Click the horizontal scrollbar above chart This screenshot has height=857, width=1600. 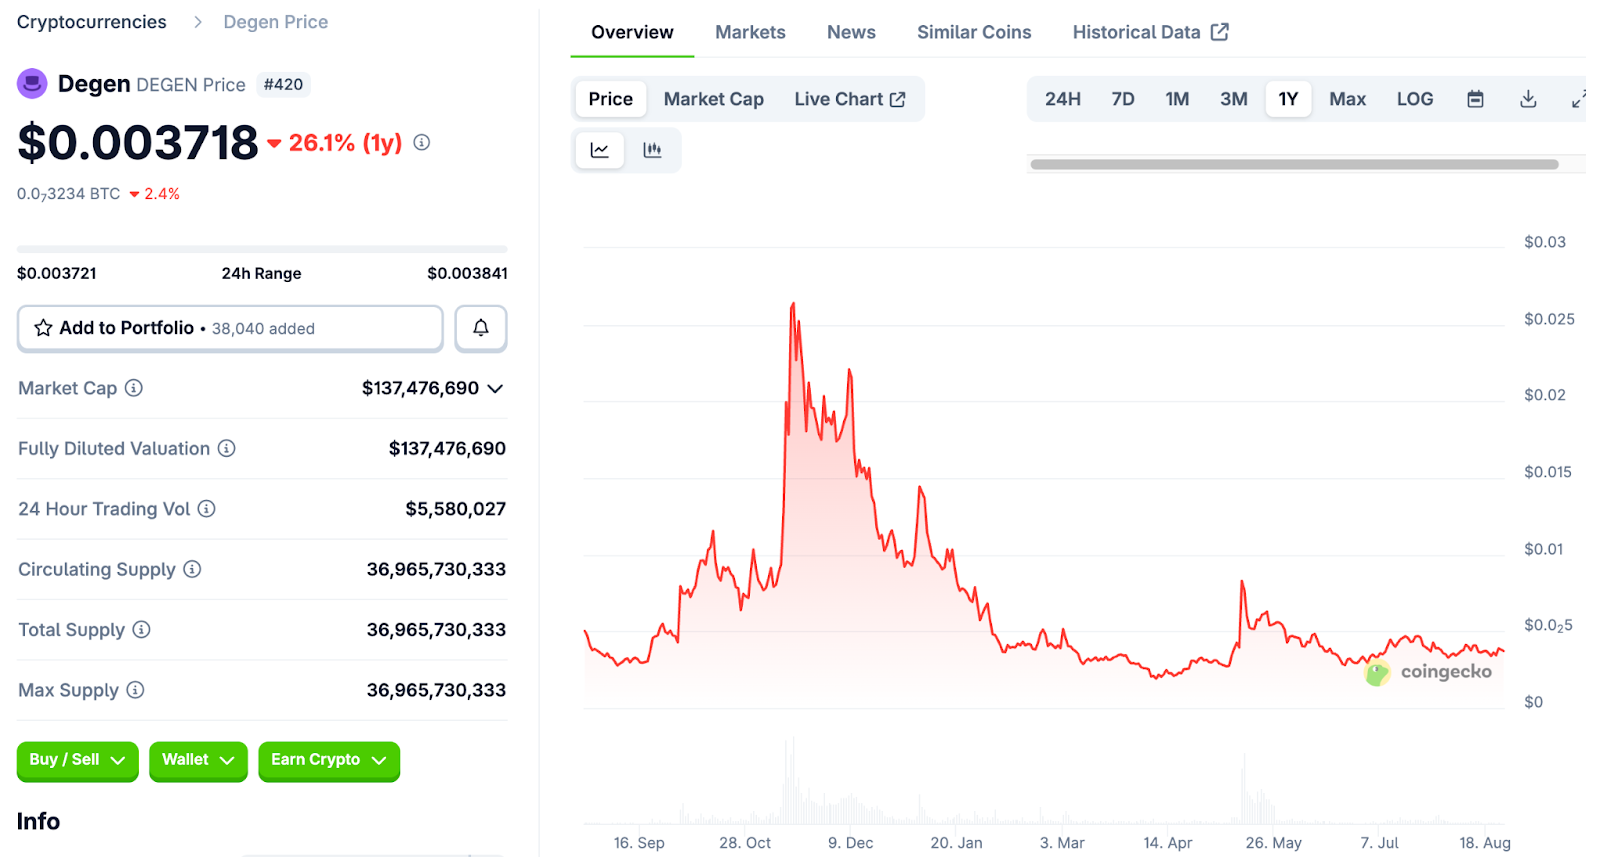[x=1294, y=164]
